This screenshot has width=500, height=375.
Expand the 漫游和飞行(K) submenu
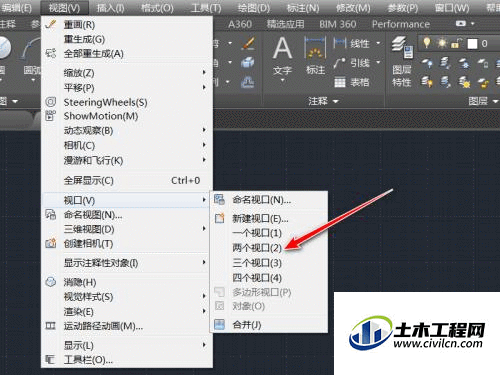(x=127, y=160)
